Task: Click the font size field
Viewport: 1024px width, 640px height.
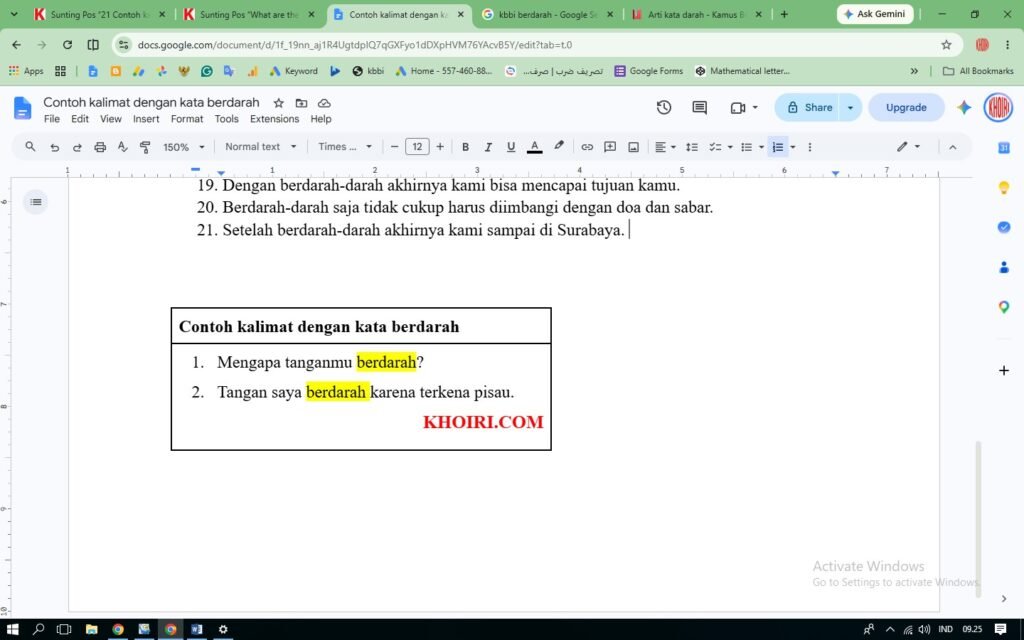Action: click(417, 147)
